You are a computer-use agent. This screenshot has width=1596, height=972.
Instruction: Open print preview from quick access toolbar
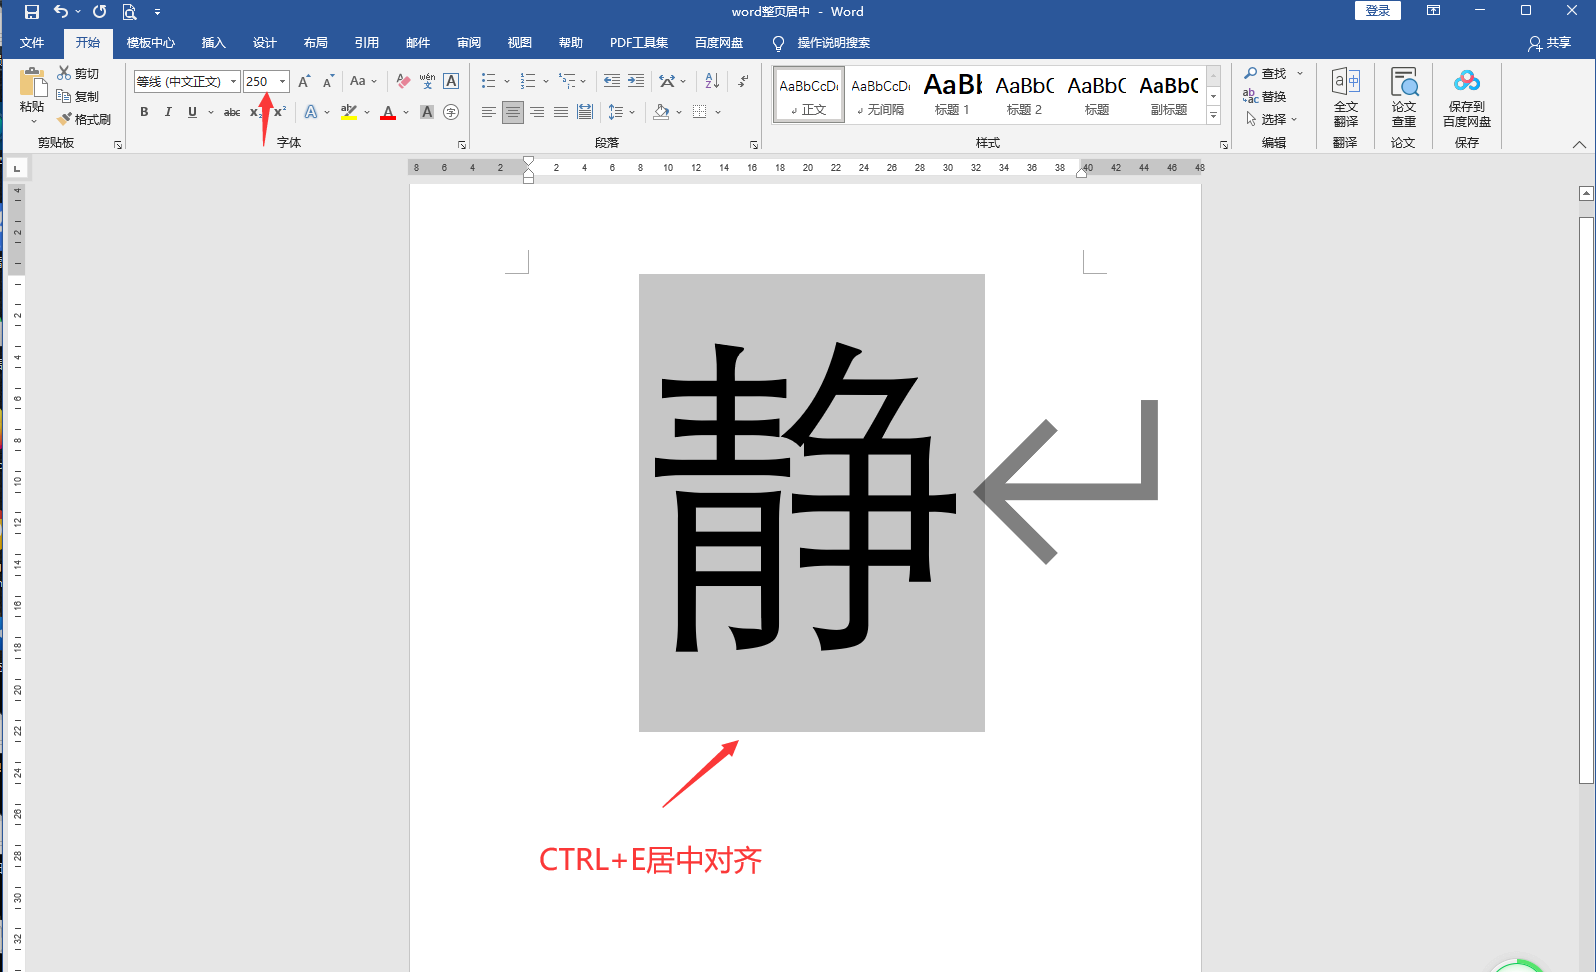[x=129, y=12]
